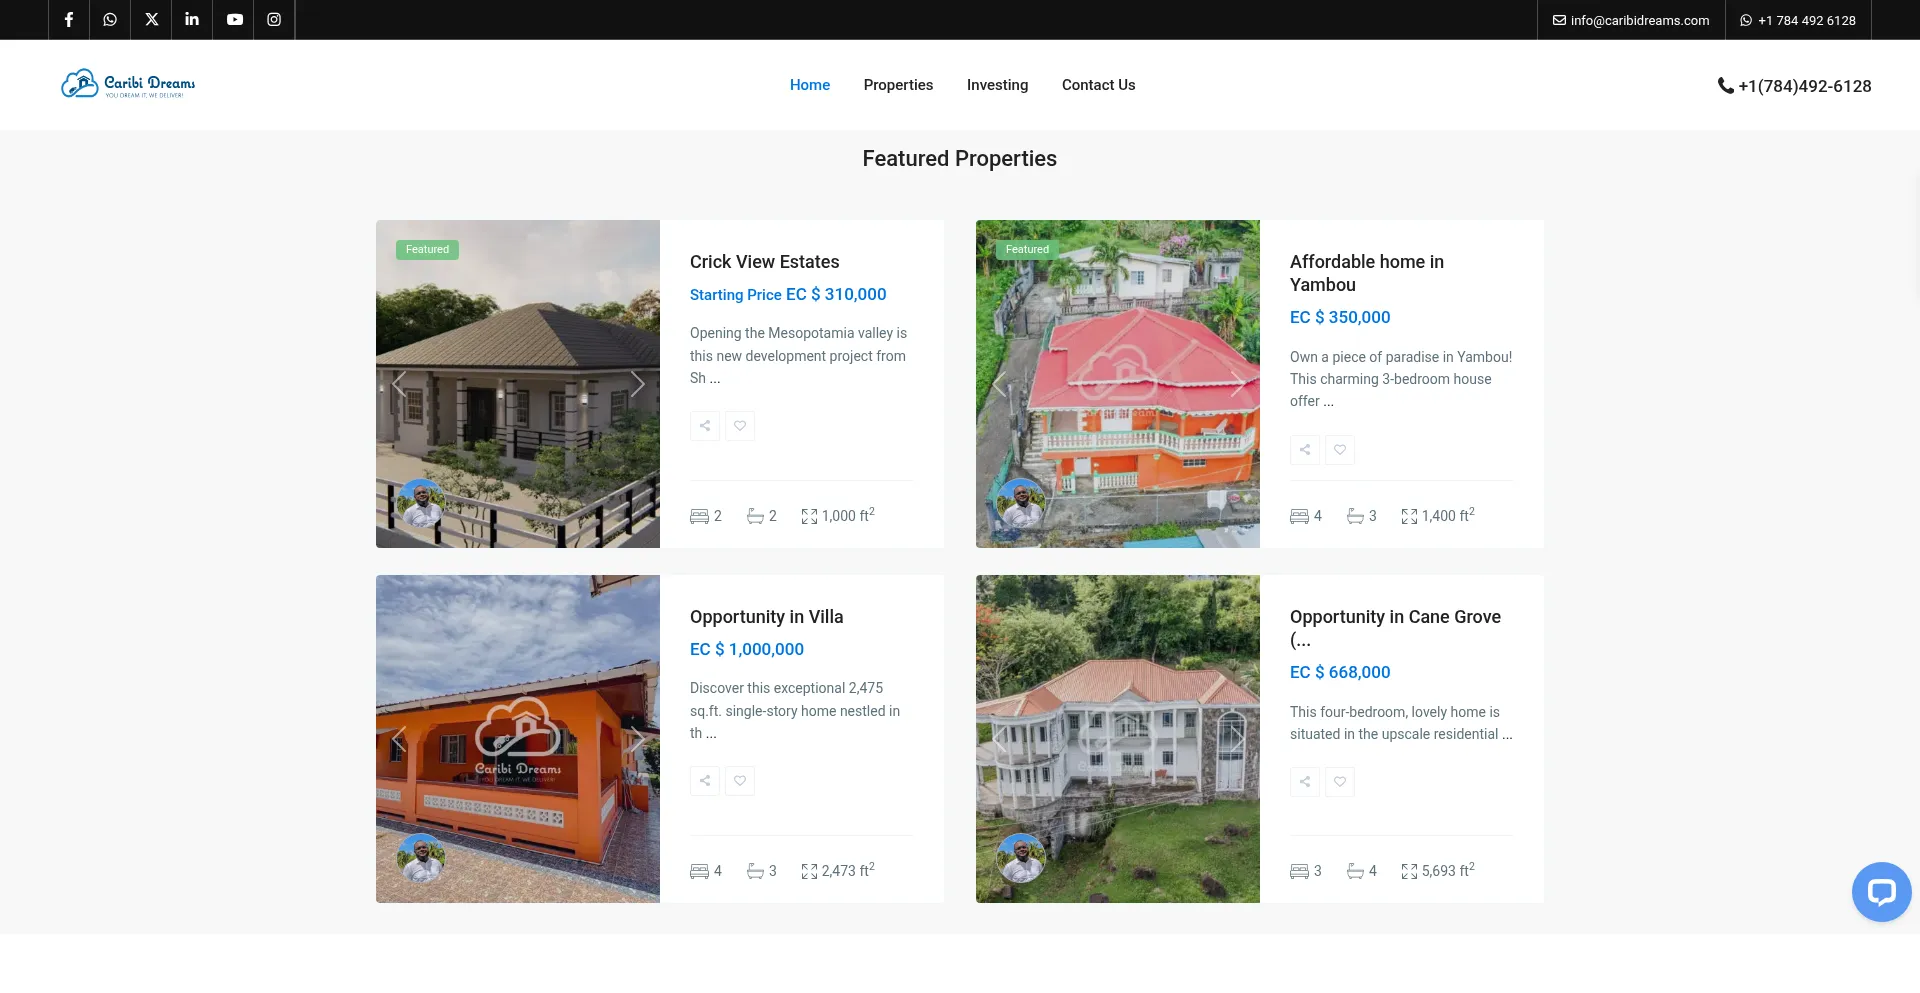Email info@caribidreams.com from top bar
Viewport: 1920px width, 993px height.
pyautogui.click(x=1631, y=20)
